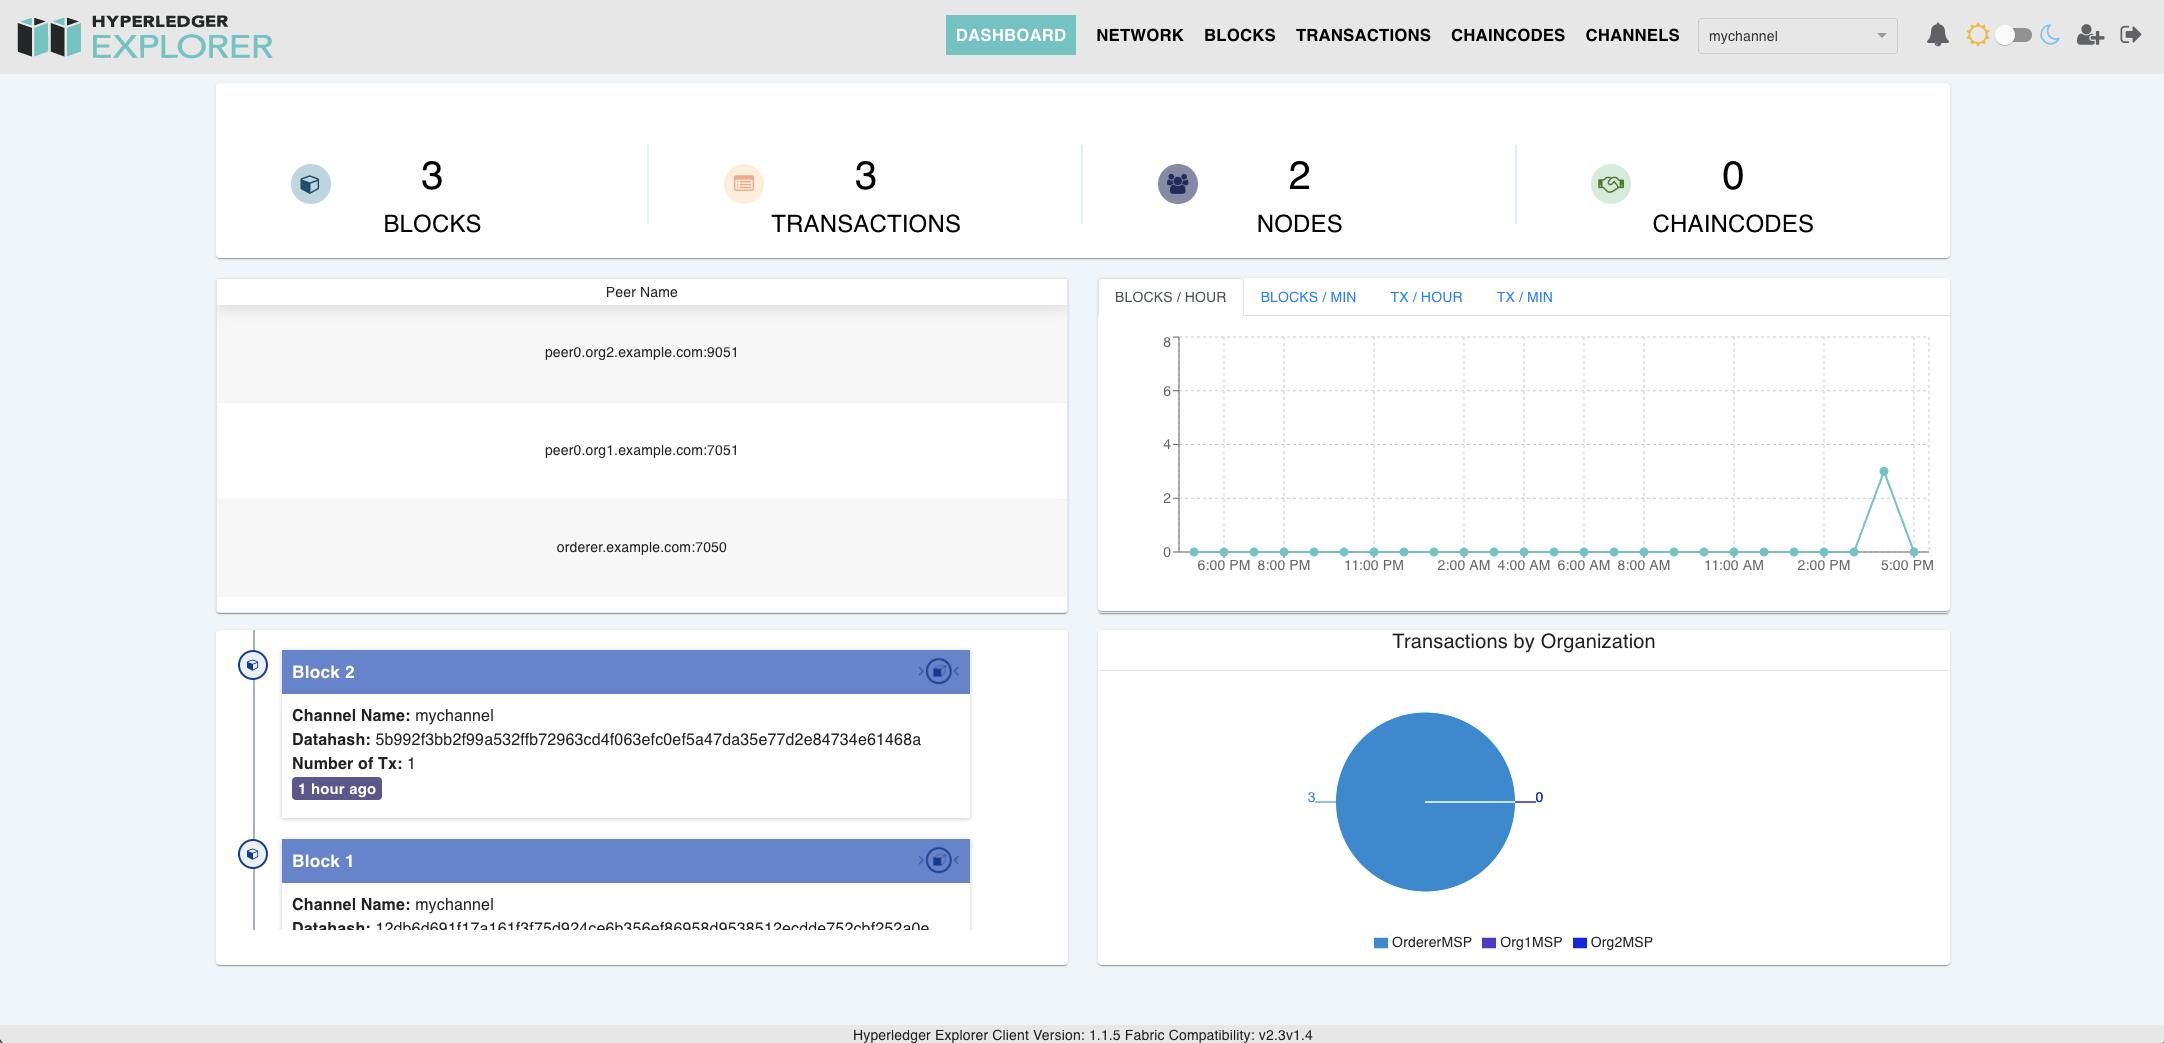The height and width of the screenshot is (1043, 2164).
Task: Click the Block 2 details icon
Action: pyautogui.click(x=938, y=671)
